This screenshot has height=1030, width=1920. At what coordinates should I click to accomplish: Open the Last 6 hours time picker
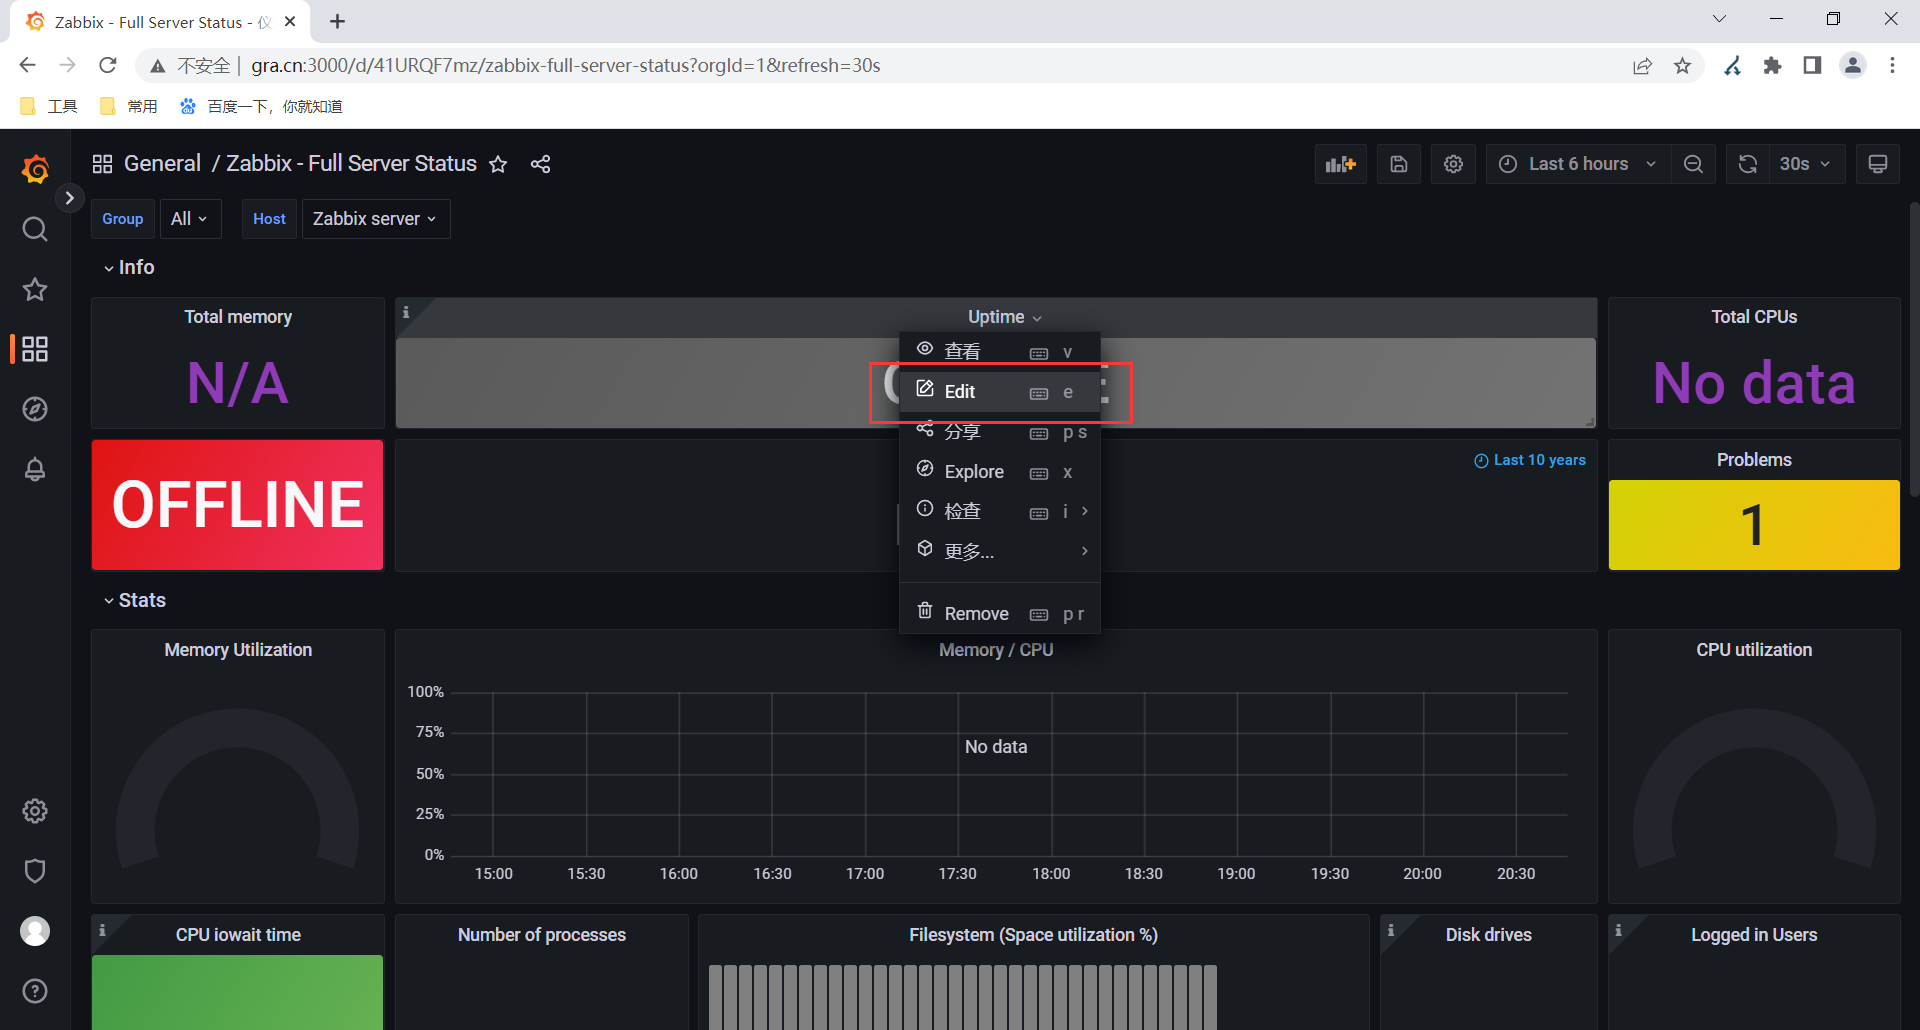pos(1578,164)
